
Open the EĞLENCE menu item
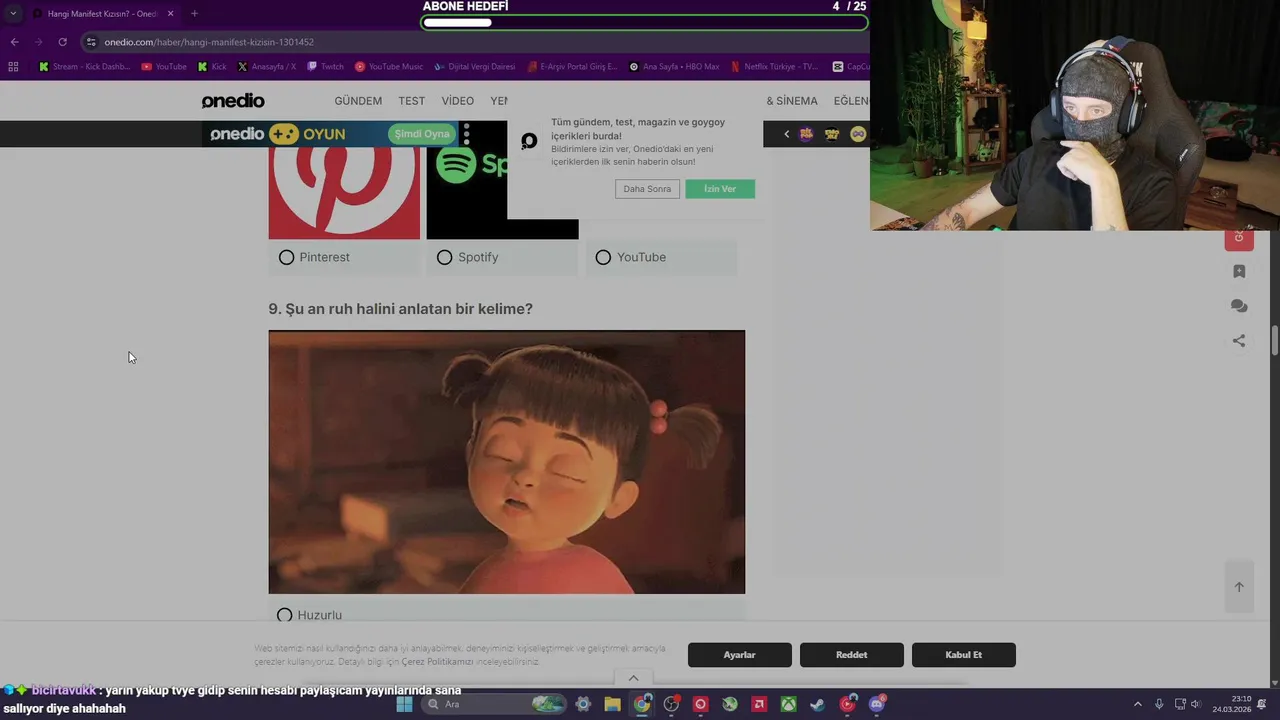tap(851, 101)
